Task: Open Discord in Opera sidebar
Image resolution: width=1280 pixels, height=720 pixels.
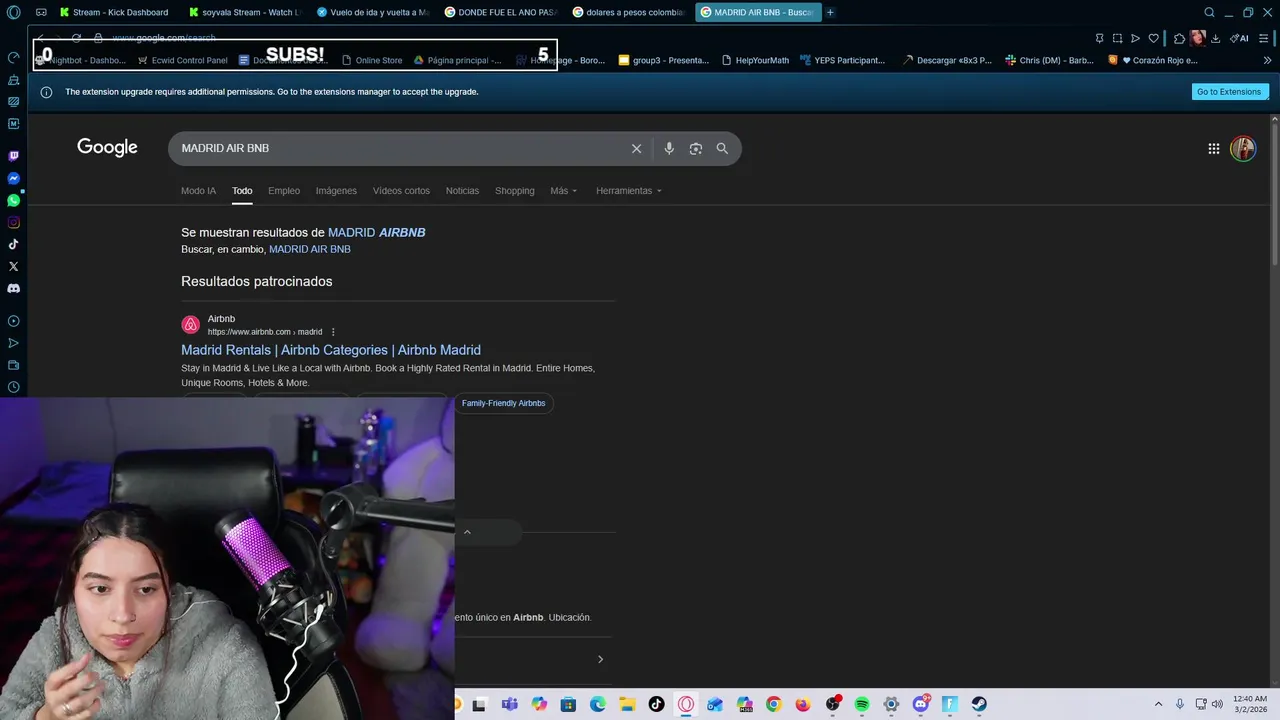Action: pyautogui.click(x=13, y=288)
